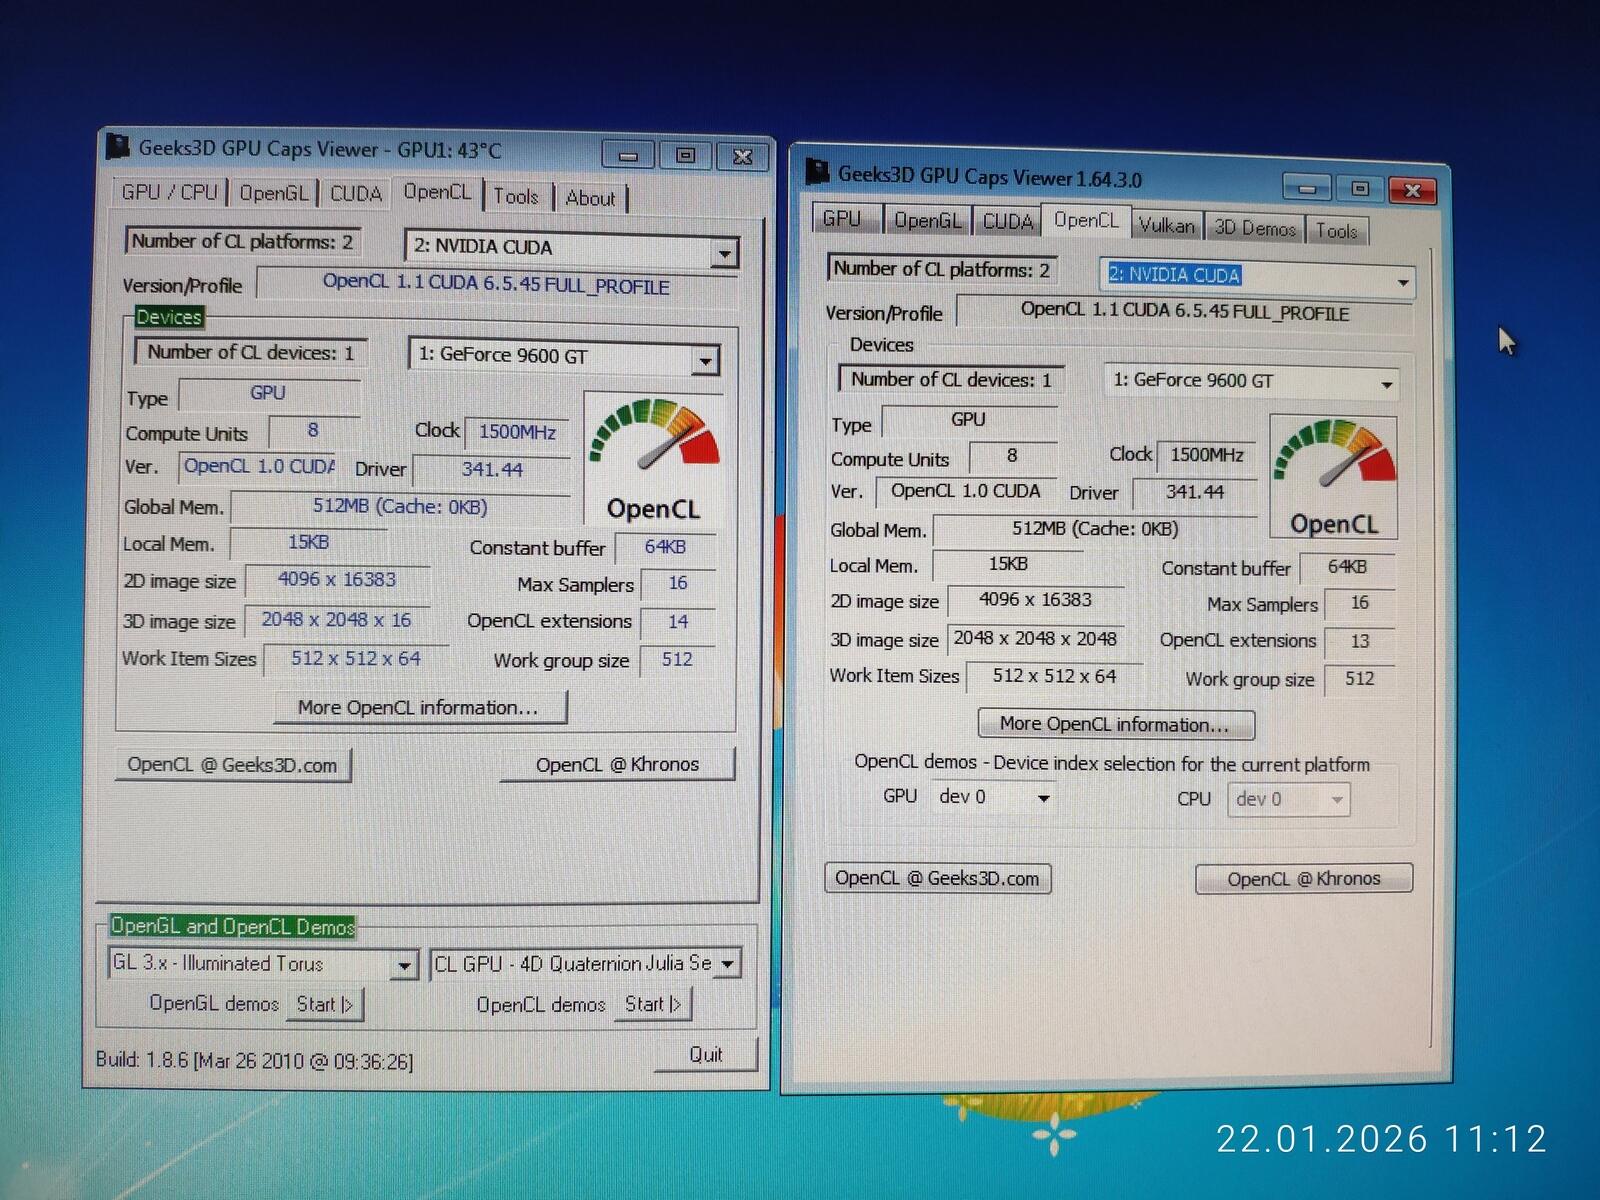Open OpenGL tab in right window

pyautogui.click(x=927, y=221)
